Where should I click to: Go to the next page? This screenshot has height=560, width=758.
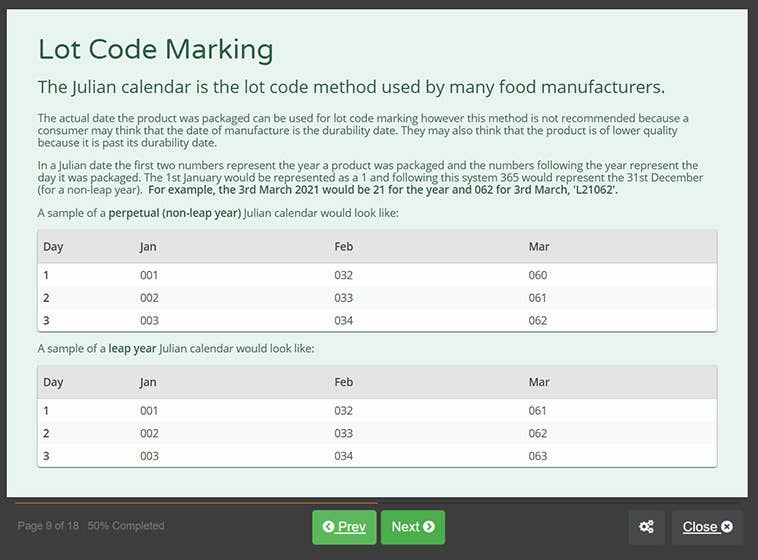pyautogui.click(x=412, y=527)
